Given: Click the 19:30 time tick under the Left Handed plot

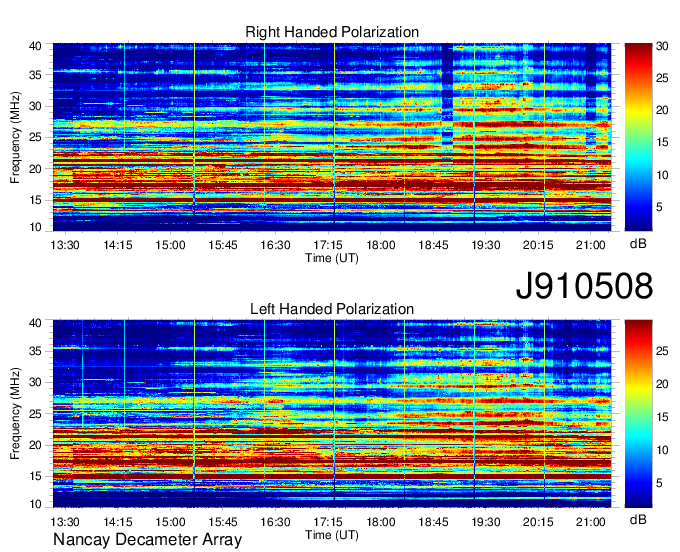Looking at the screenshot, I should click(x=486, y=522).
